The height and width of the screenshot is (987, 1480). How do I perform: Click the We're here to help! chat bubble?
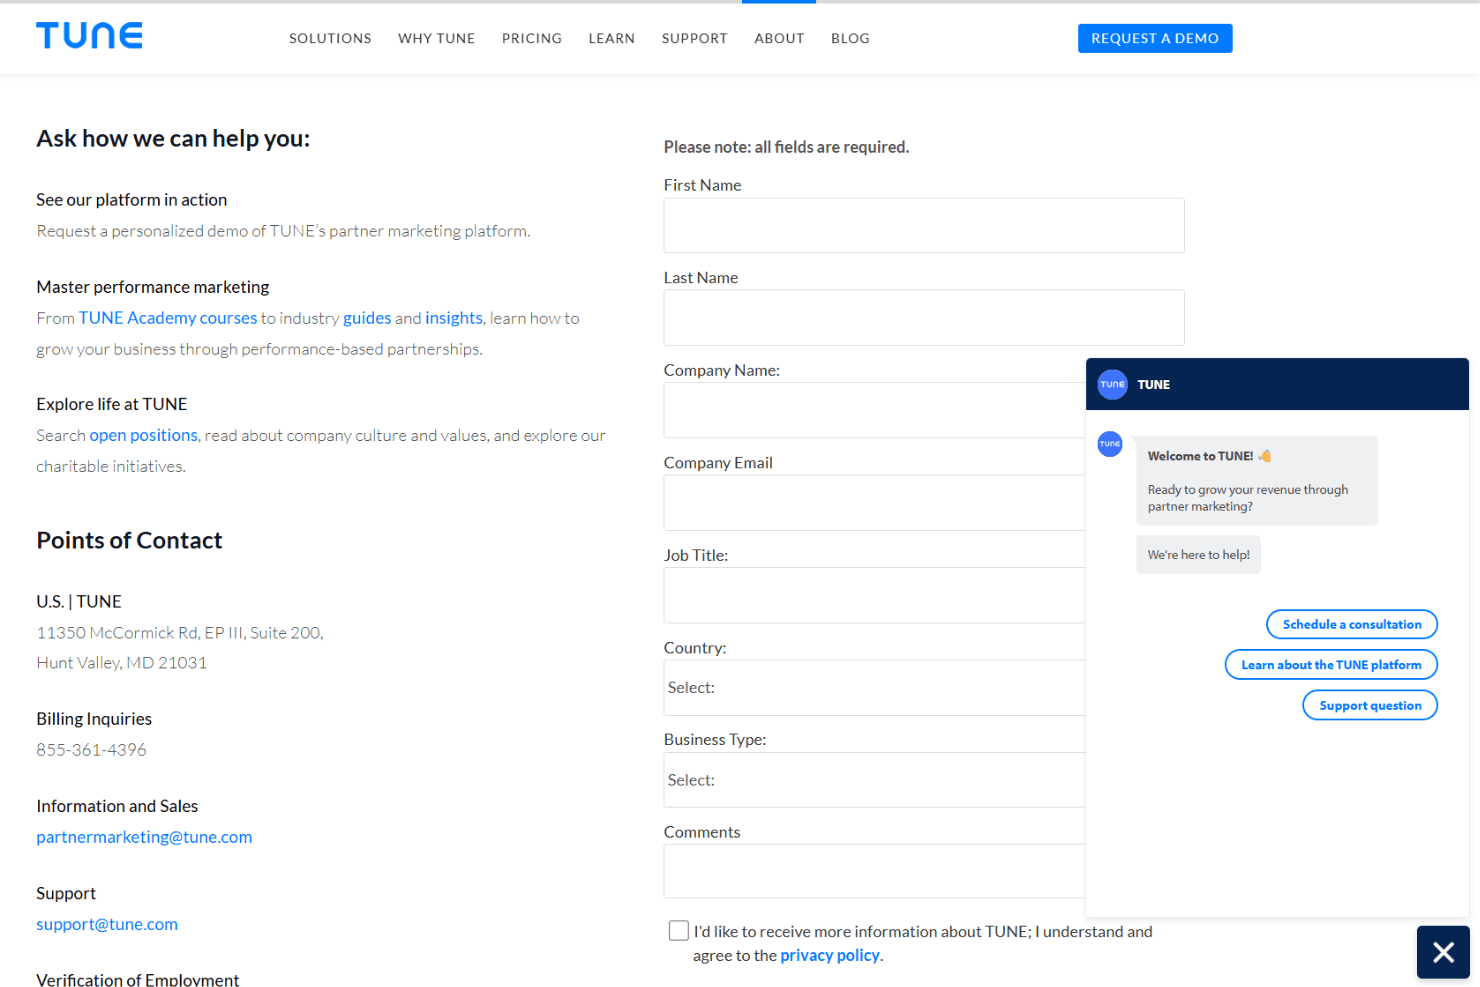(1198, 555)
